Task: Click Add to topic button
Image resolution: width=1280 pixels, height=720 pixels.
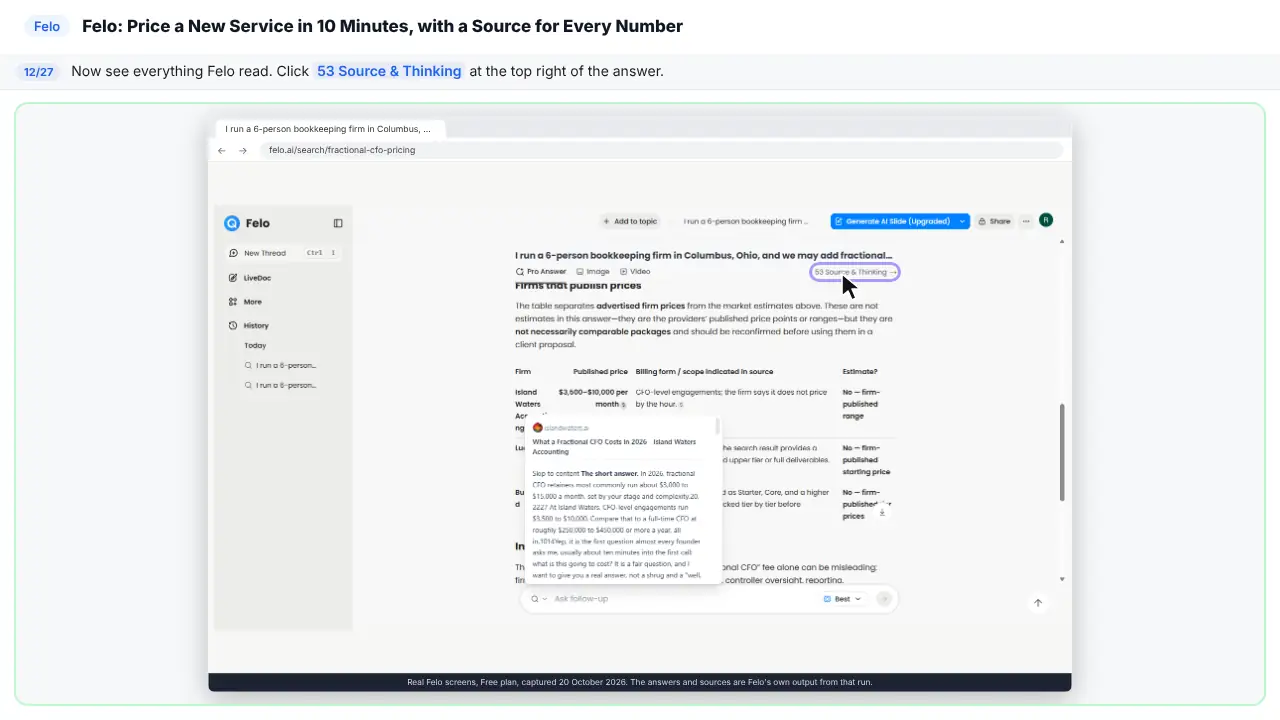Action: pos(630,221)
